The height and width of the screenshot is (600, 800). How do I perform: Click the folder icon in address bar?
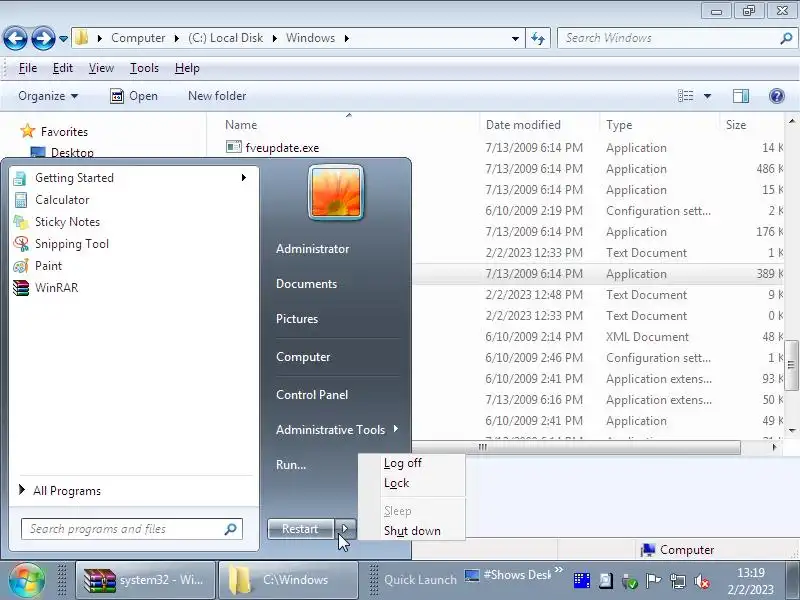(x=81, y=38)
